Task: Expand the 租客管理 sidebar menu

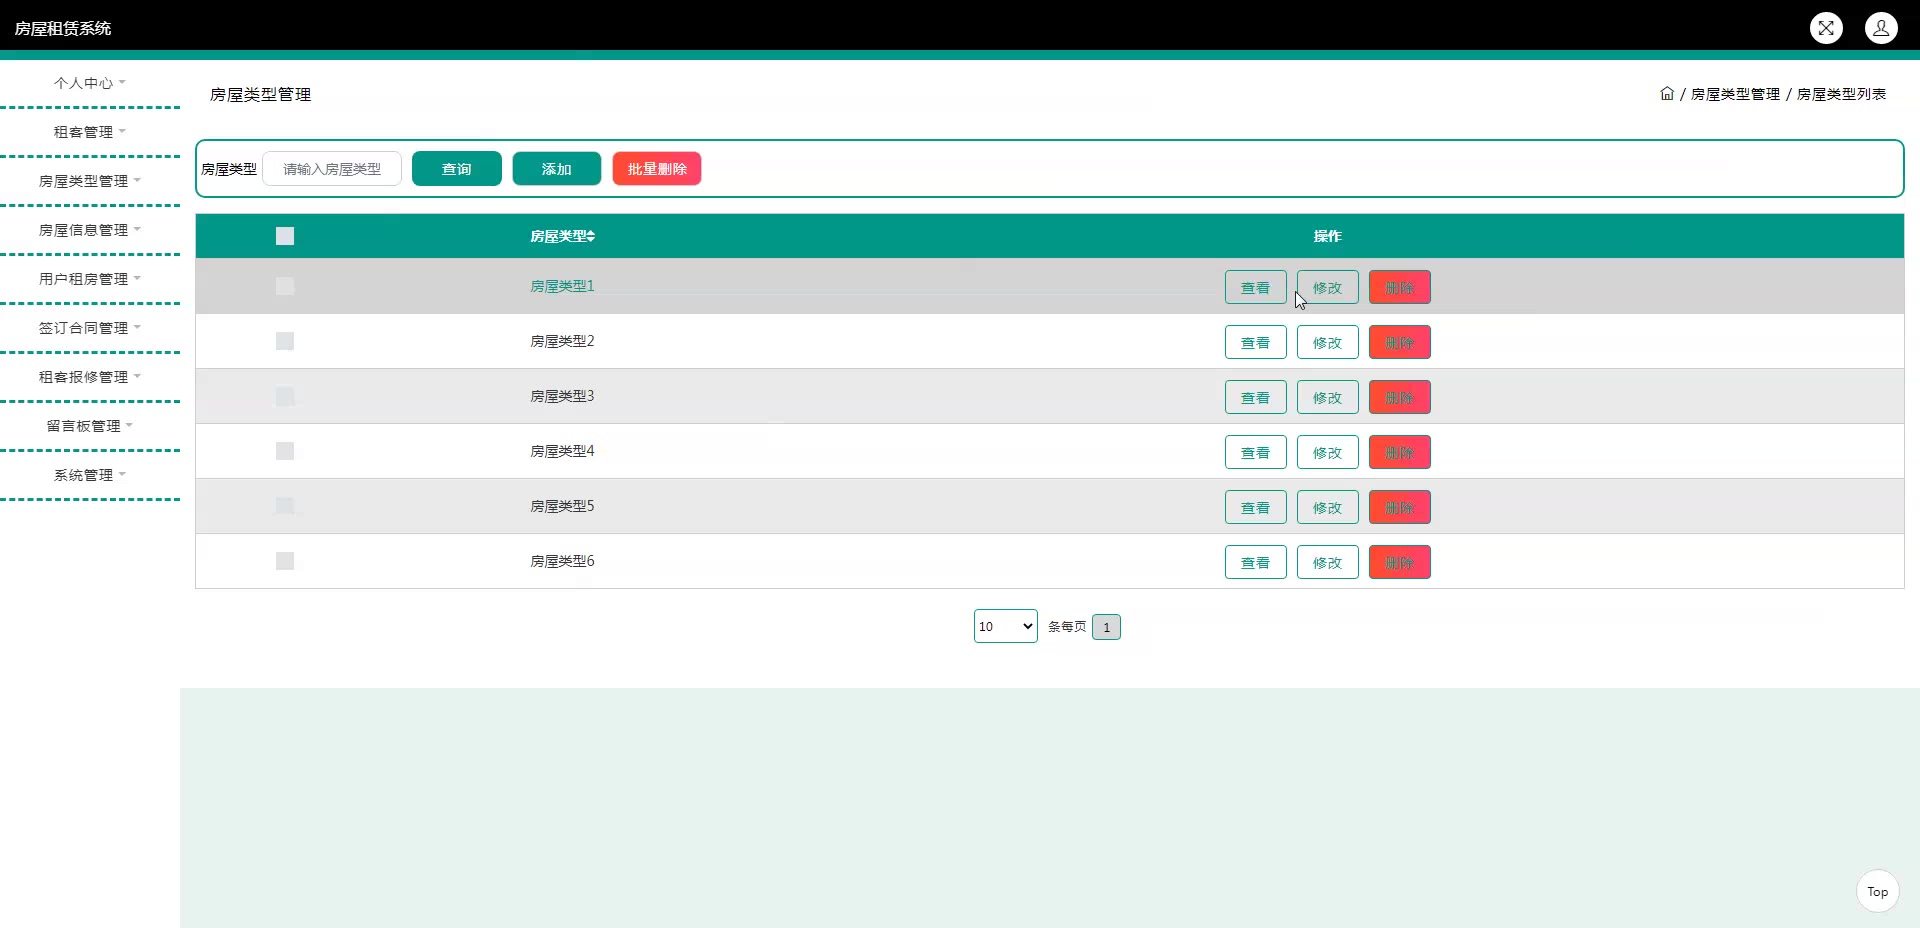Action: coord(90,132)
